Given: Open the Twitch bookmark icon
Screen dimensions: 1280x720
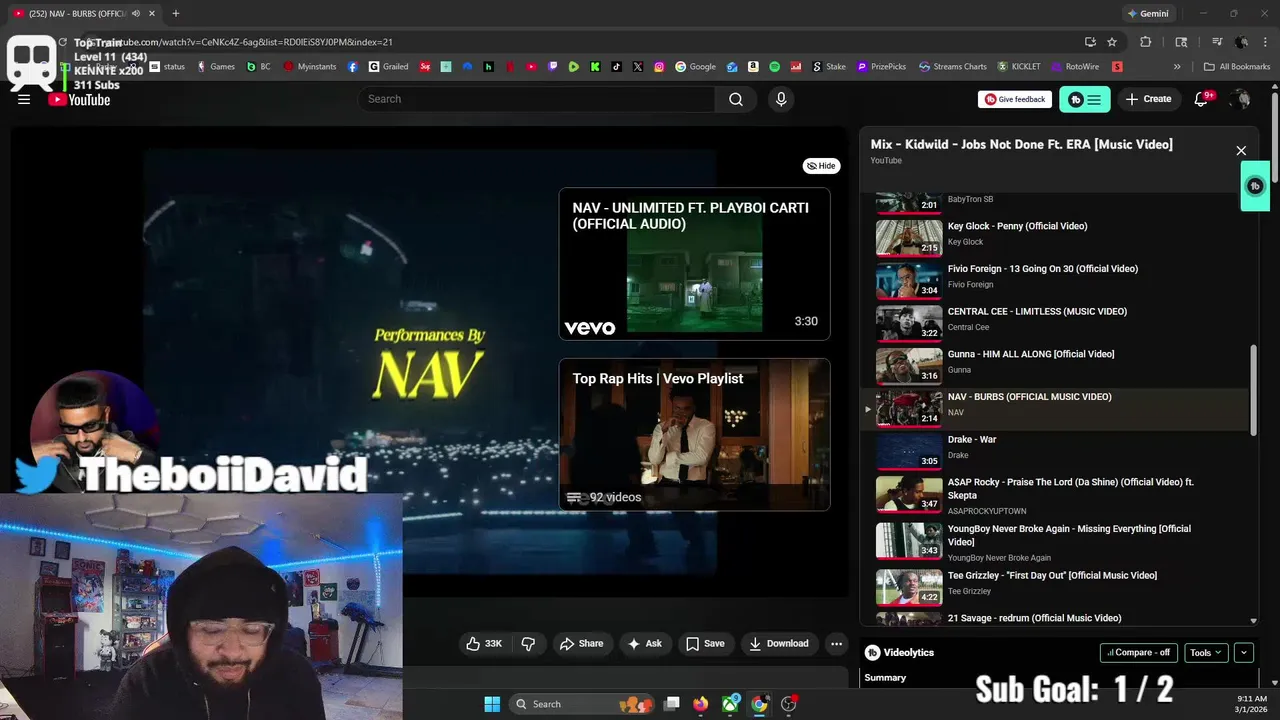Looking at the screenshot, I should click(553, 67).
